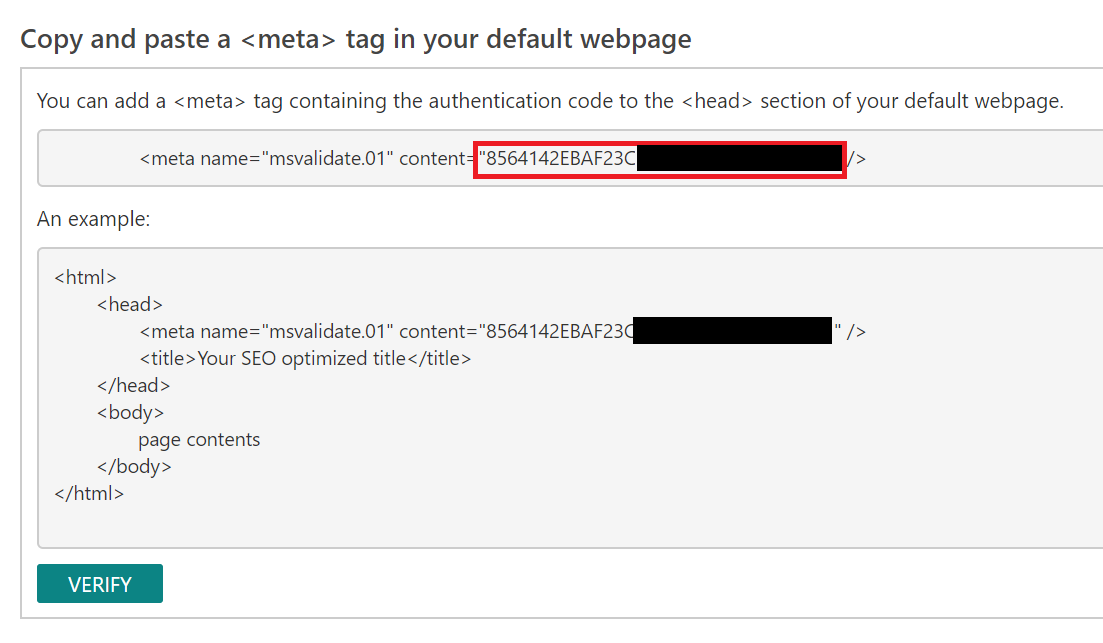
Task: Select the instruction sentence about the head section
Action: pos(550,101)
